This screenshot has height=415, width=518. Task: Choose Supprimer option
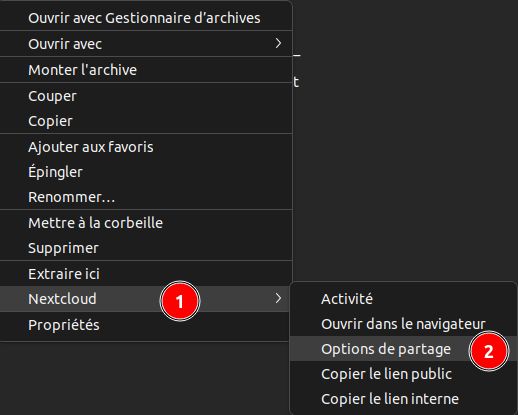(x=146, y=248)
